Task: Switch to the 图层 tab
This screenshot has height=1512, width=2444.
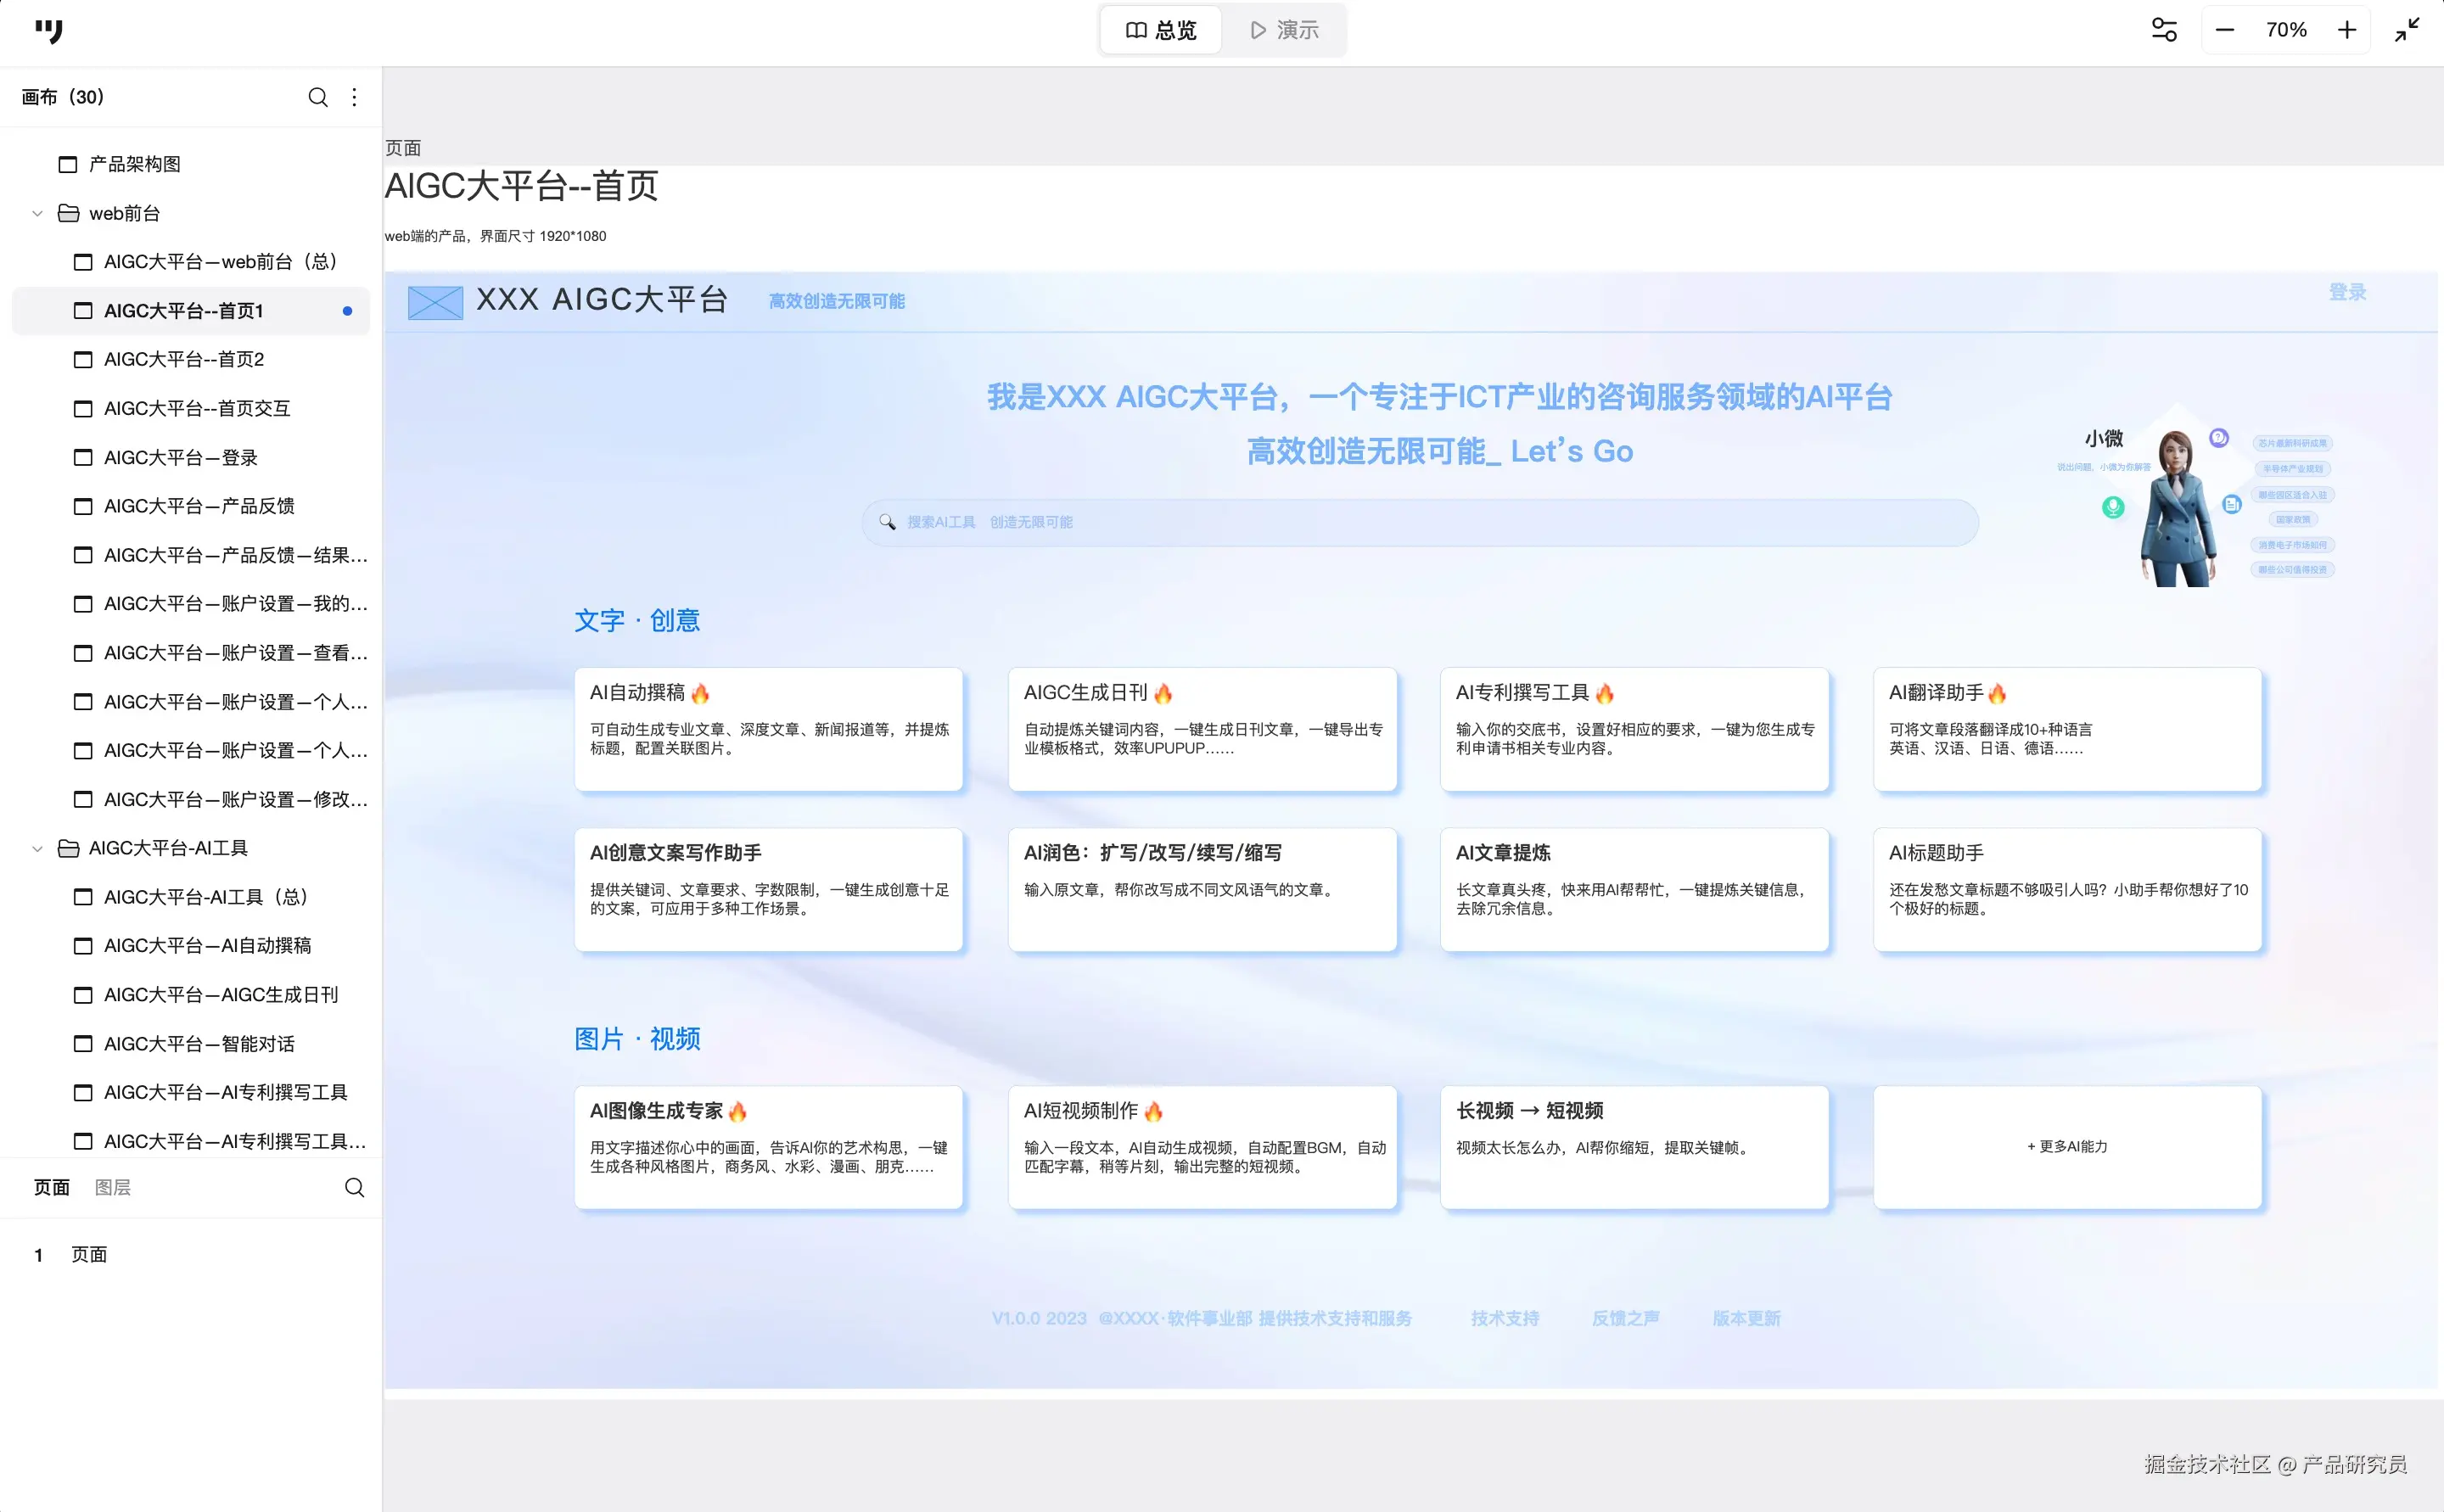Action: coord(112,1187)
